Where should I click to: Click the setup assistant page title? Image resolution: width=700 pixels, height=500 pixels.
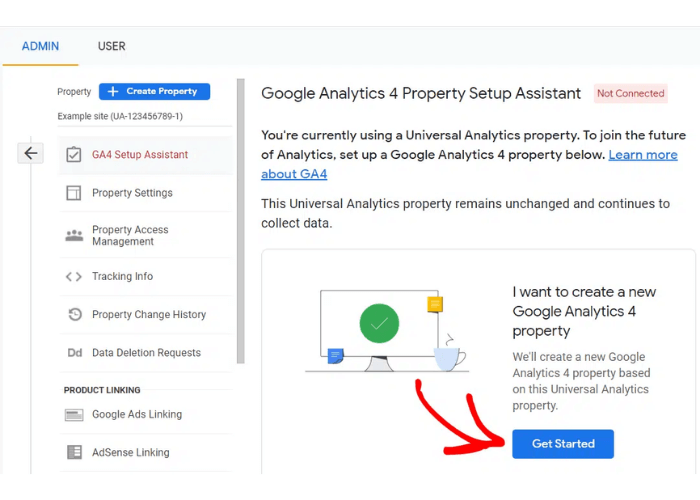(421, 93)
